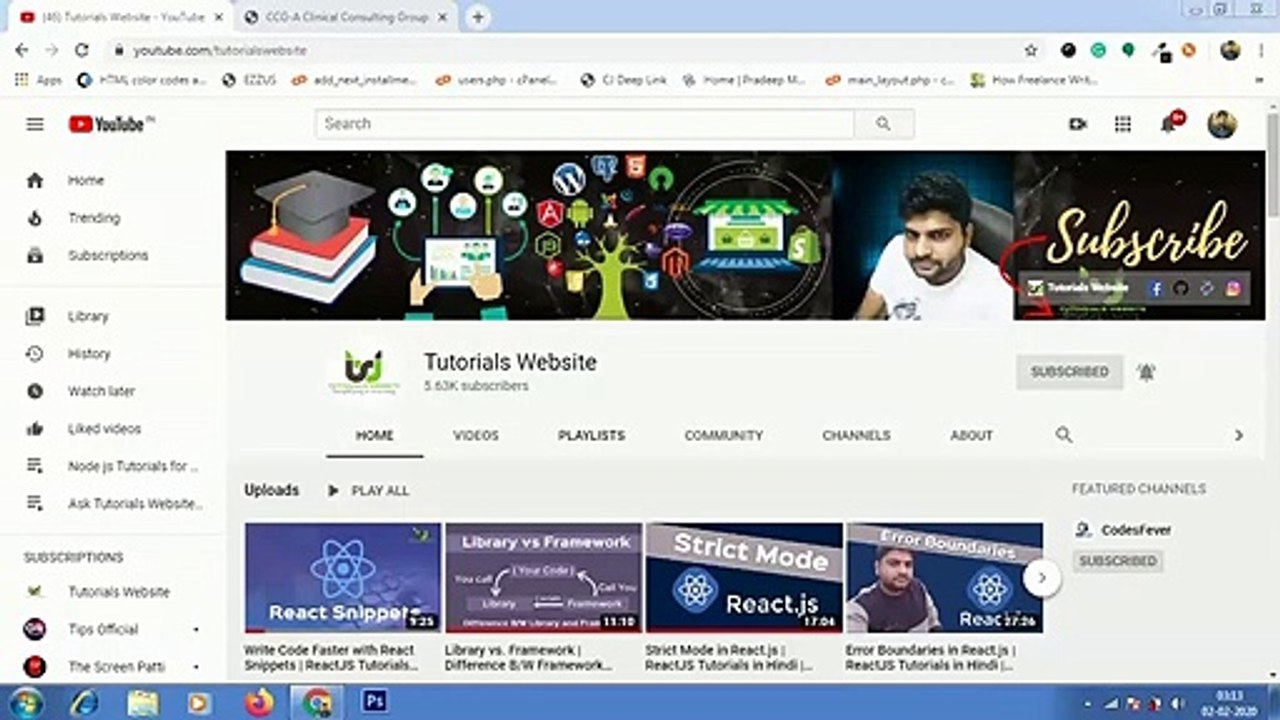Open File Explorer from taskbar
Image resolution: width=1280 pixels, height=720 pixels.
click(143, 703)
